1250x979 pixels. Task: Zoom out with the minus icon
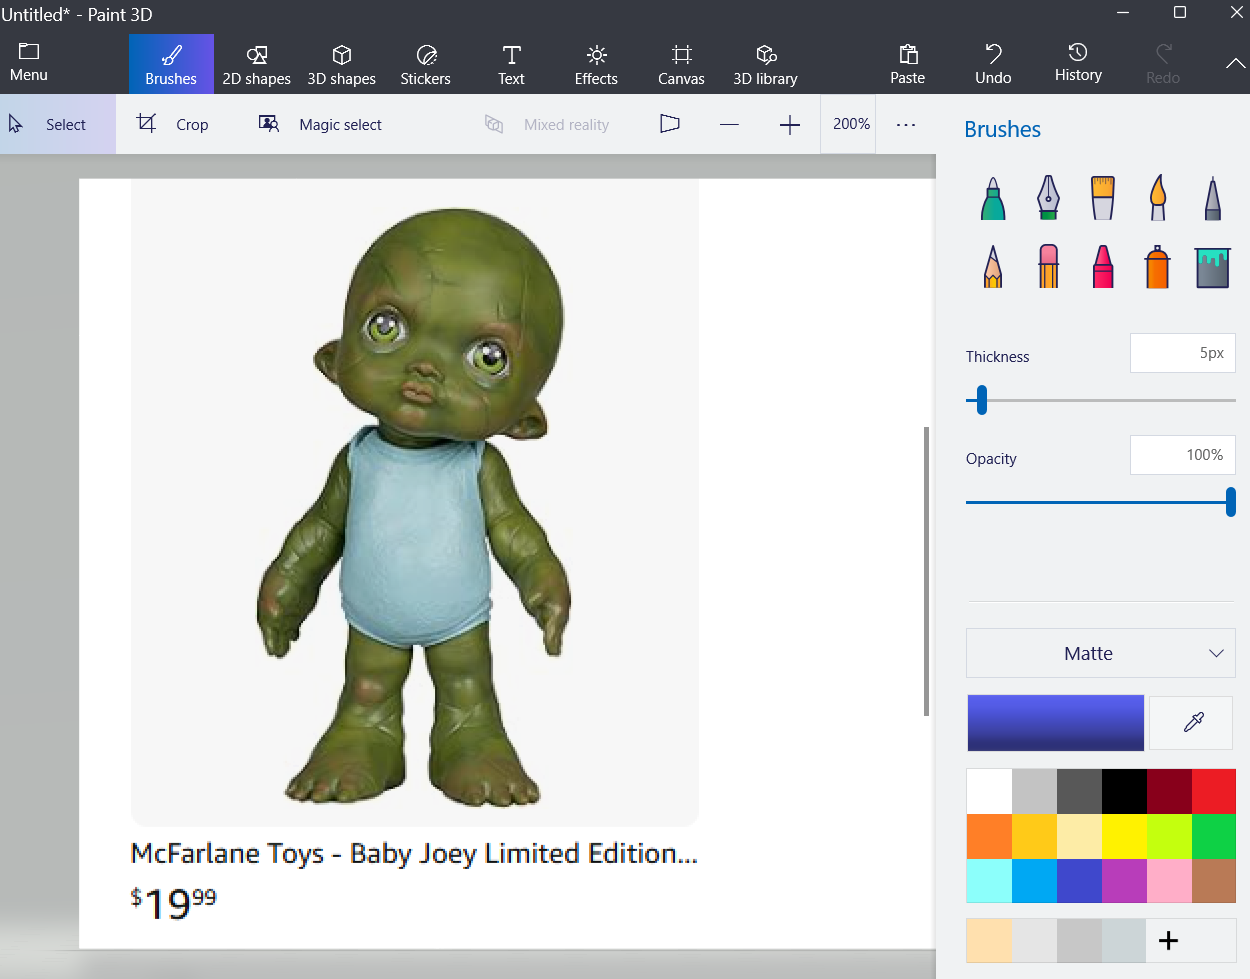tap(729, 125)
